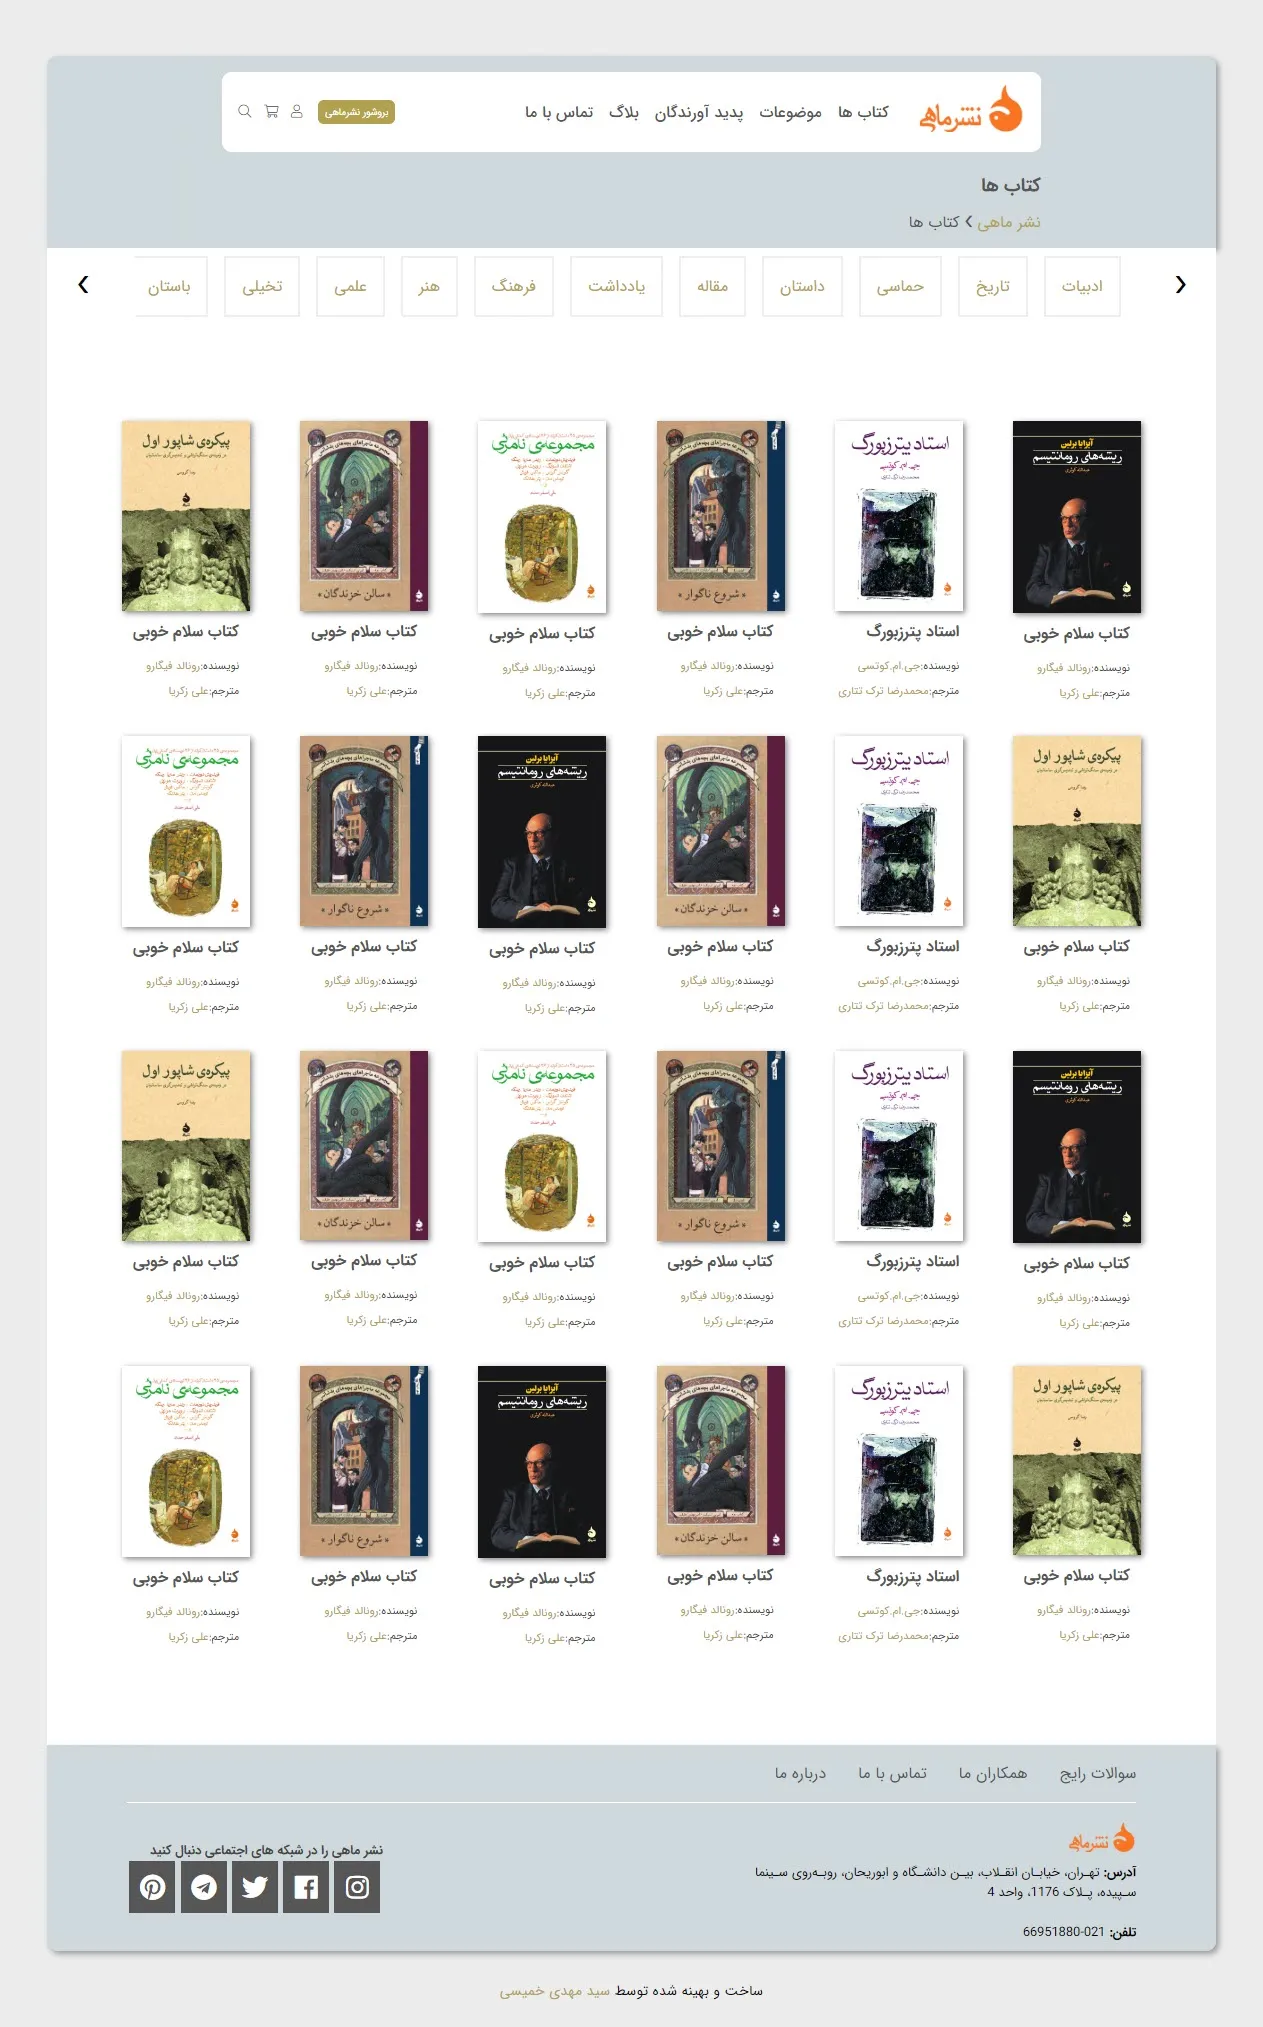Select the ادبیات category tab
This screenshot has width=1263, height=2027.
click(x=1082, y=286)
